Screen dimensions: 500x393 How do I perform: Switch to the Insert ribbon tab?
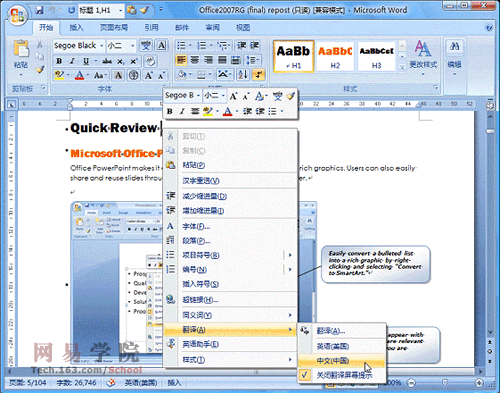pyautogui.click(x=76, y=27)
